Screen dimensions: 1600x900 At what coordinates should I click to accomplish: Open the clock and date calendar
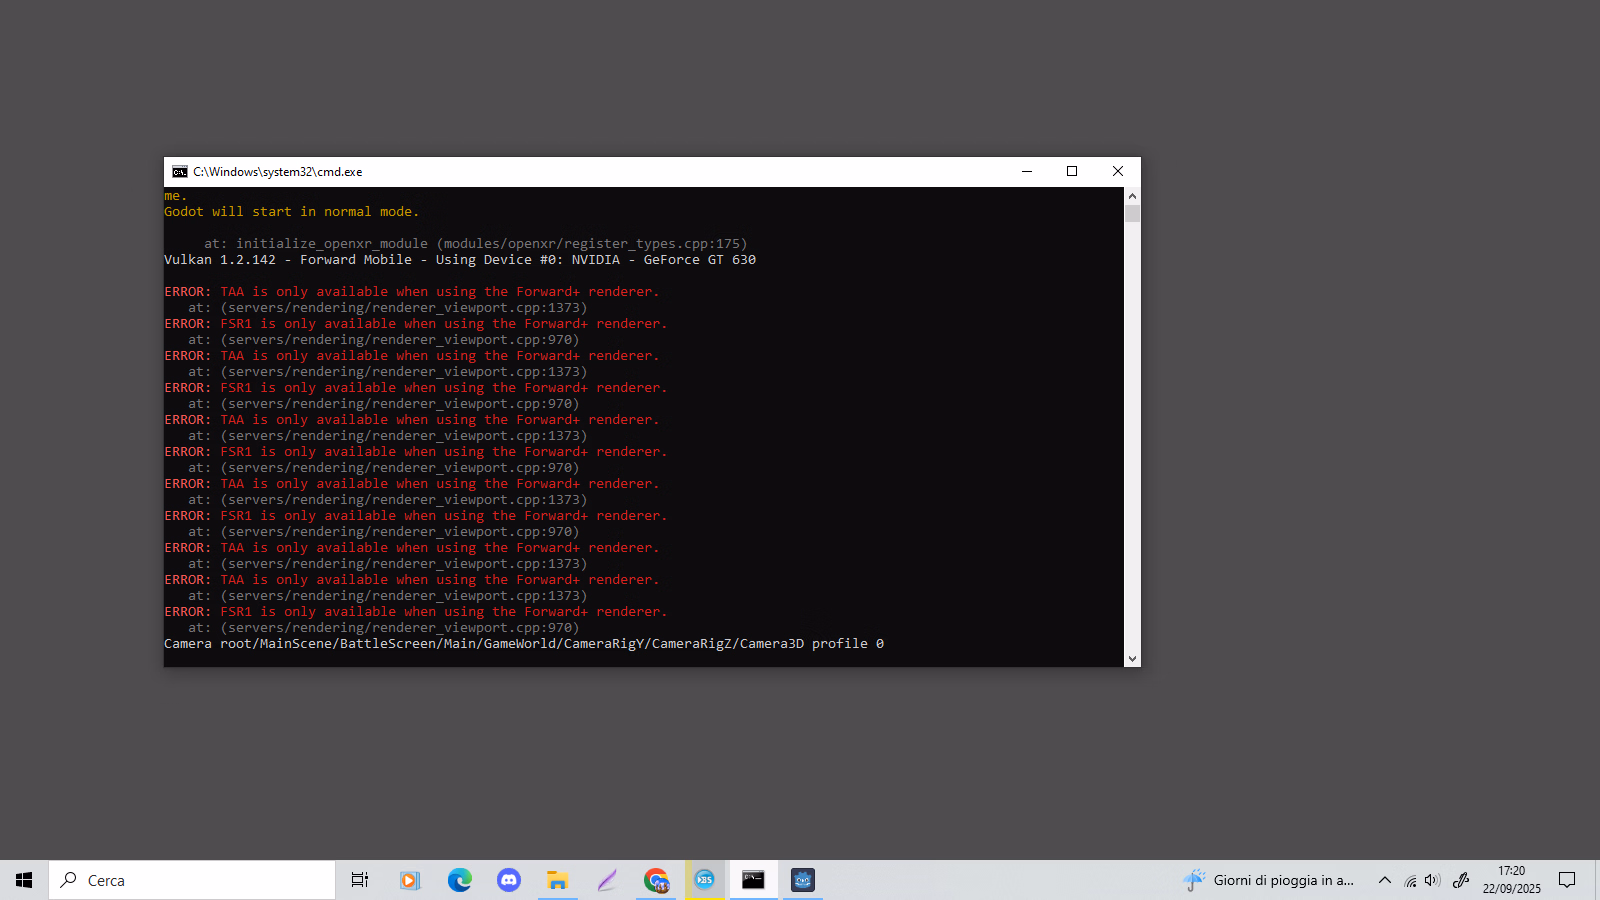(x=1511, y=880)
